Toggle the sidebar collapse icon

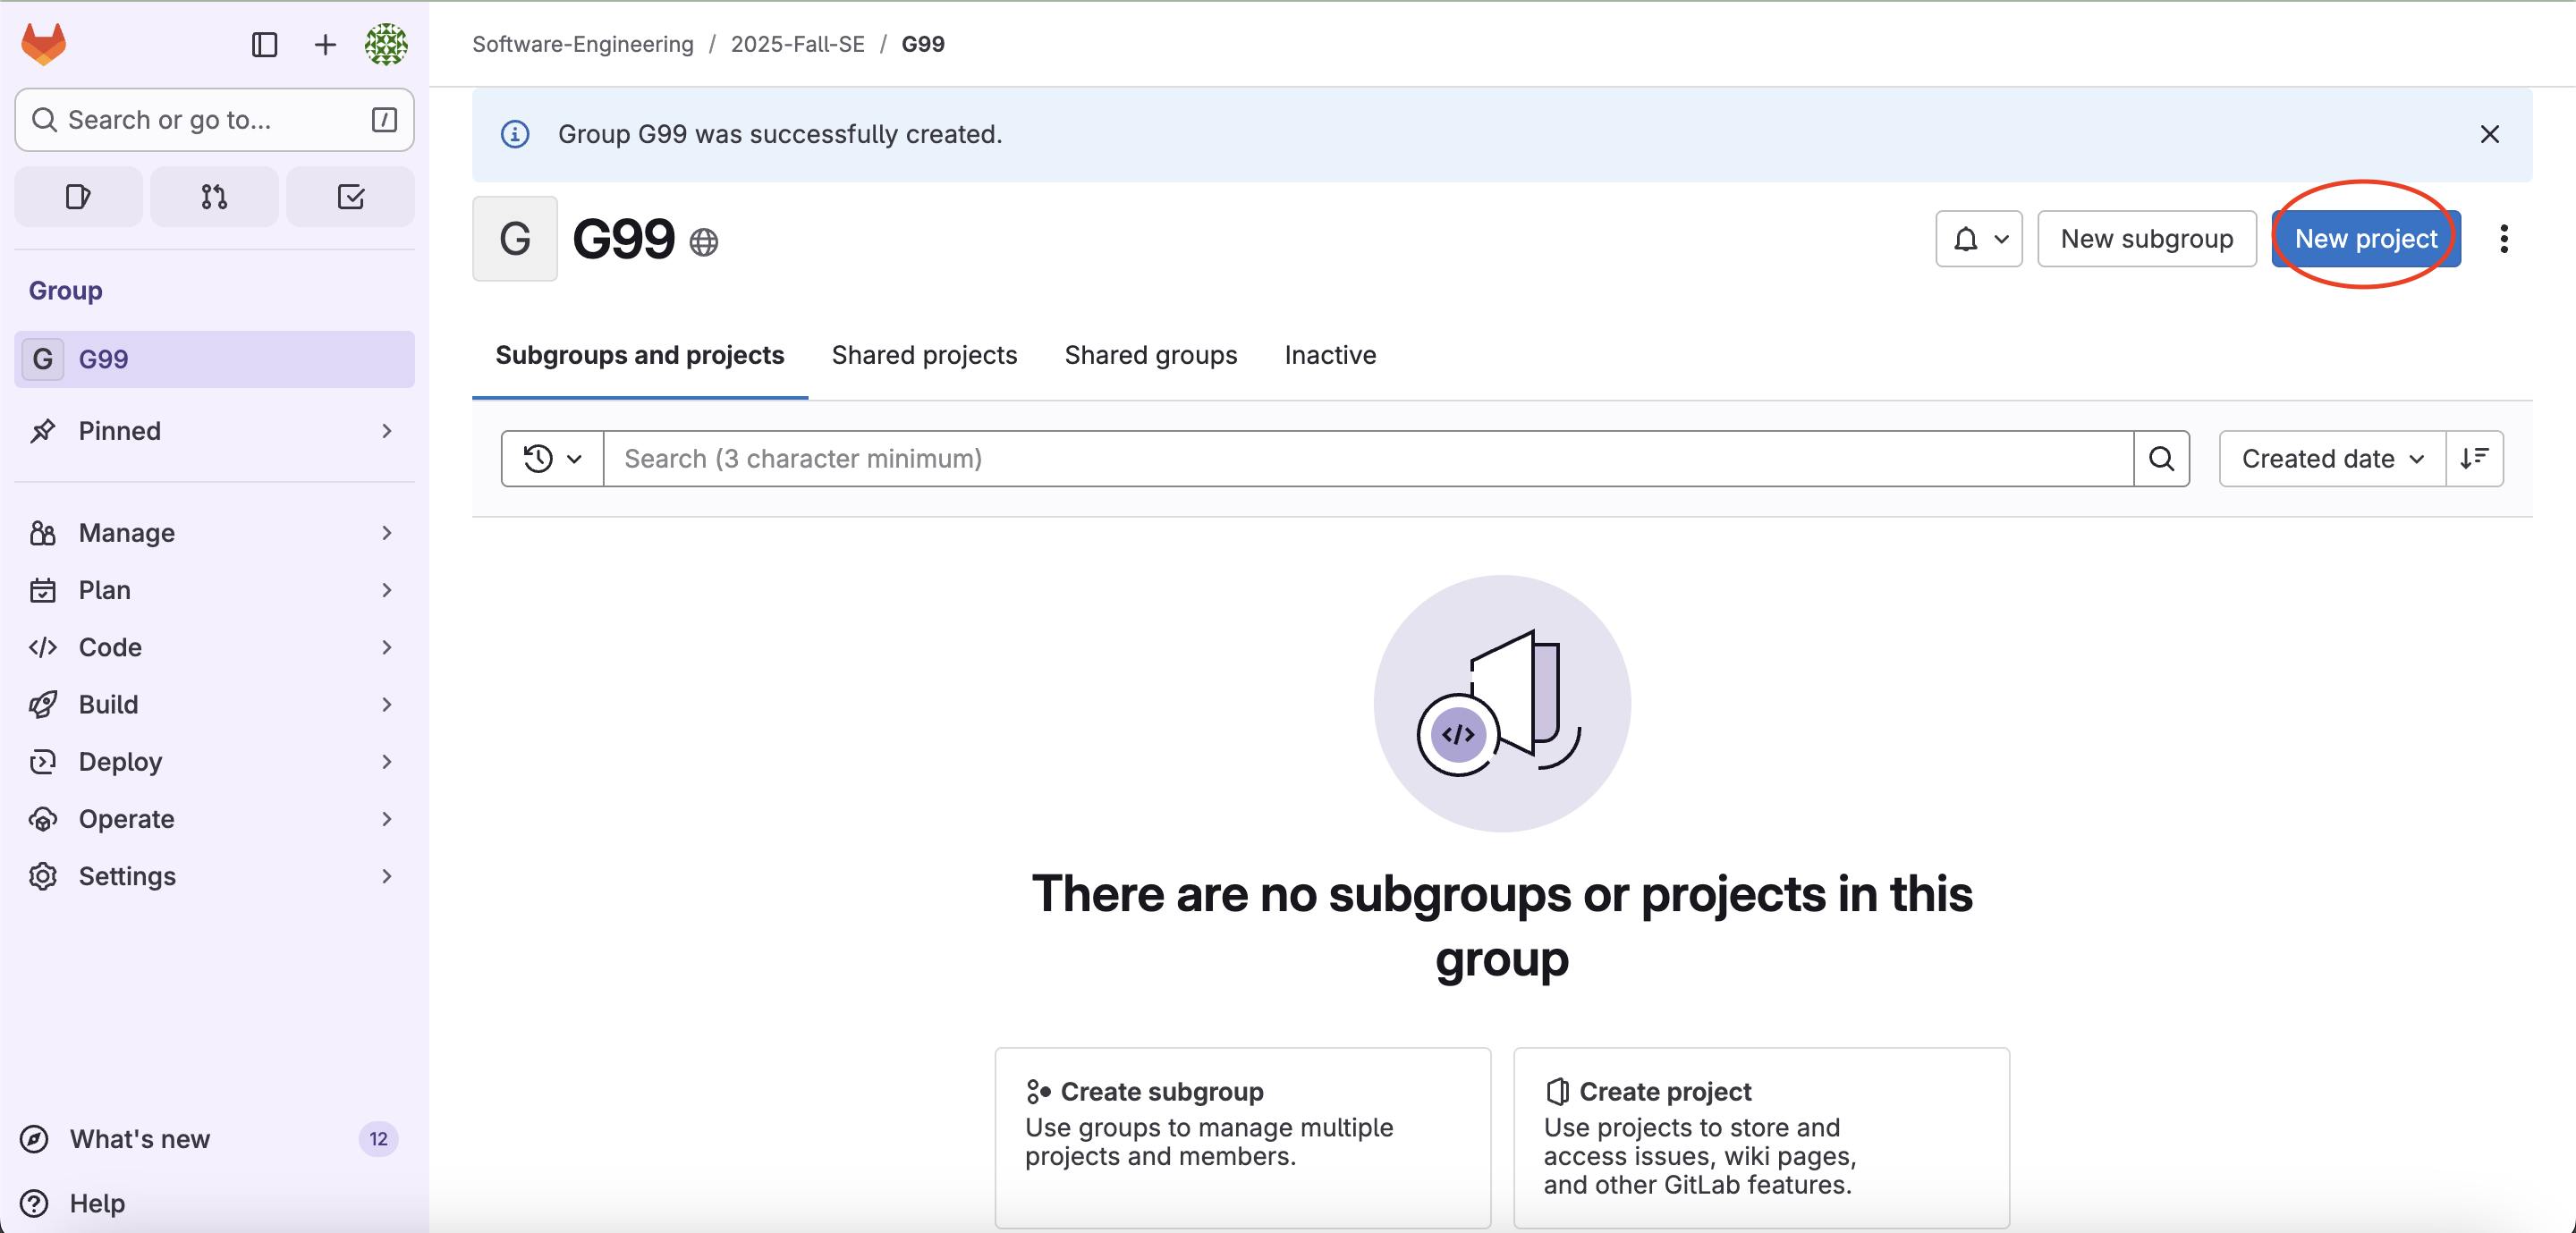(264, 44)
